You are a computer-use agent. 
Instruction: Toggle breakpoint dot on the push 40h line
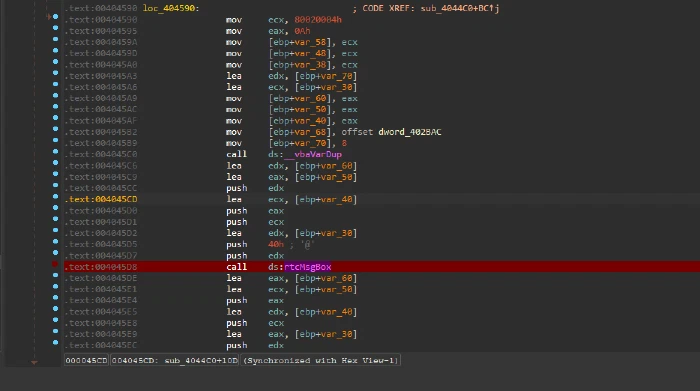55,241
